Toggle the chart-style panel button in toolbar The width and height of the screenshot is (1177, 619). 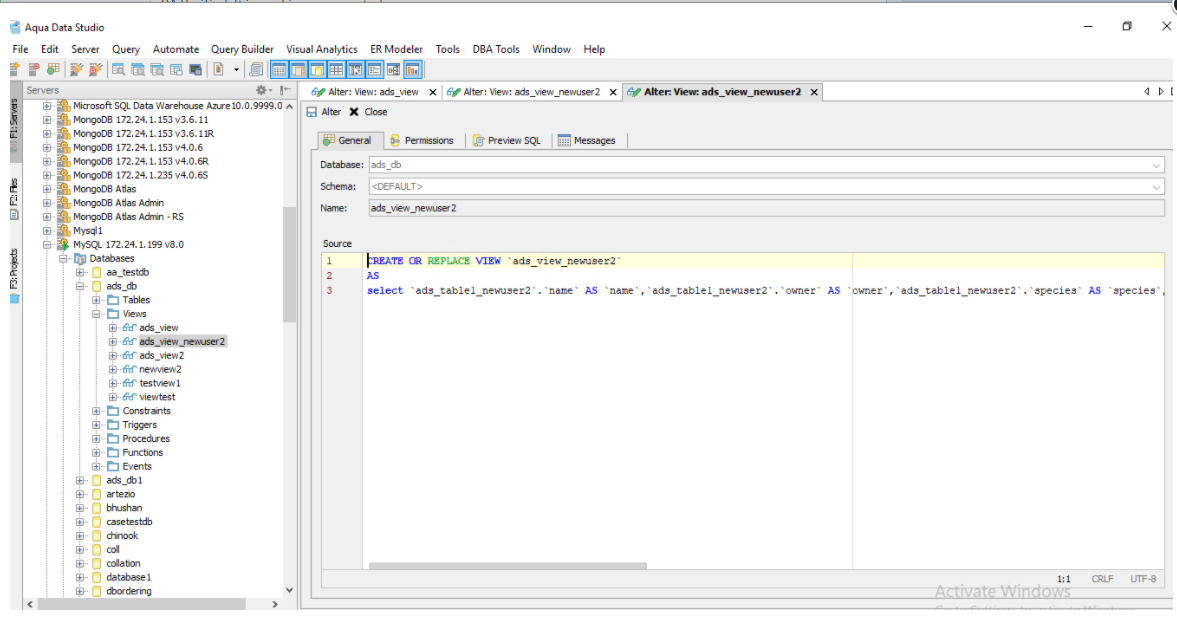[x=412, y=69]
